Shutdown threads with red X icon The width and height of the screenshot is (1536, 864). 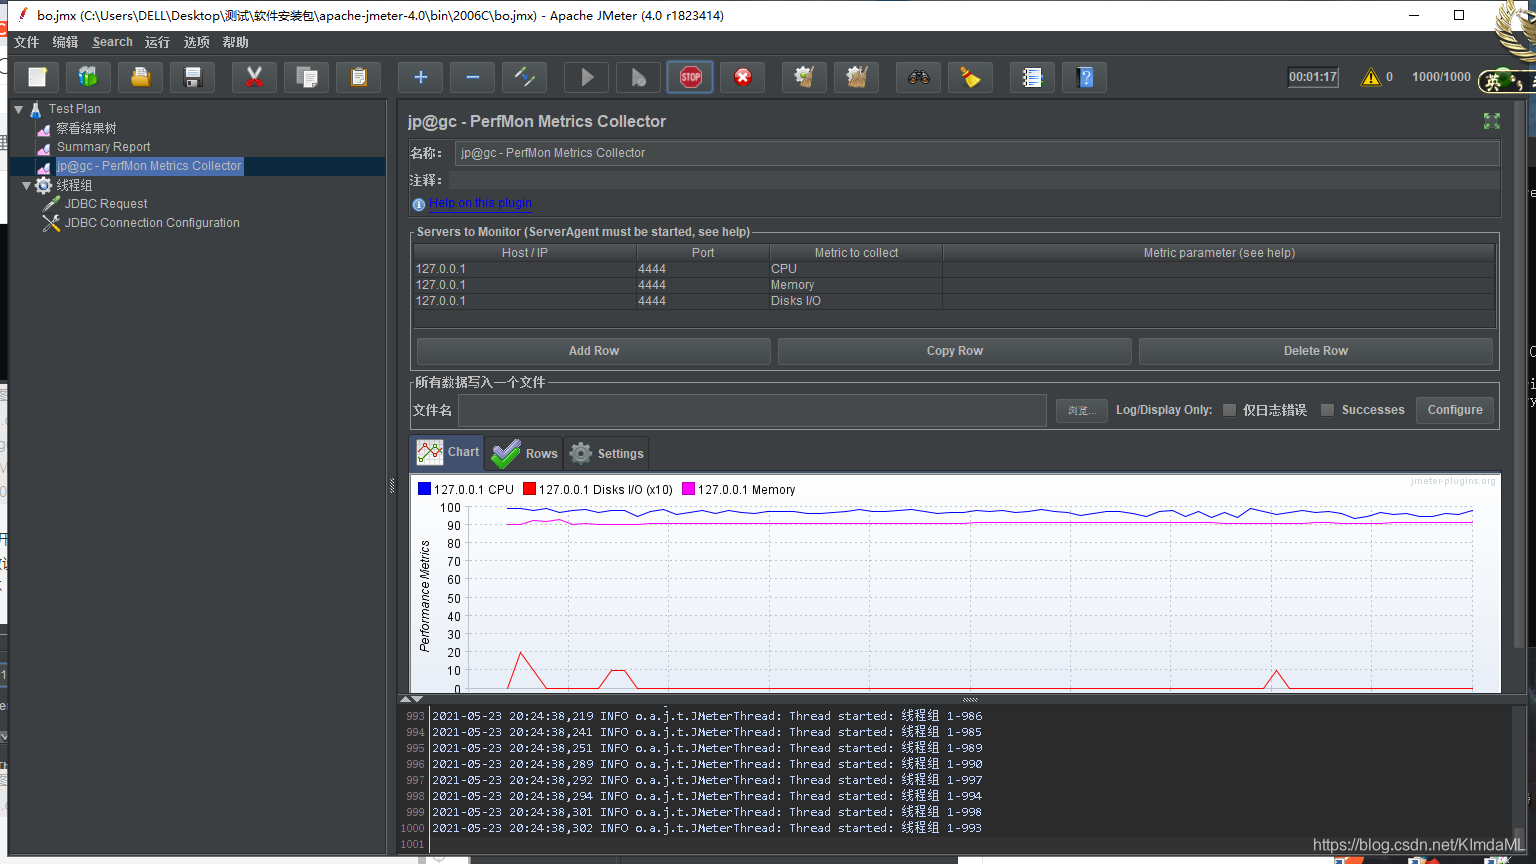[742, 77]
